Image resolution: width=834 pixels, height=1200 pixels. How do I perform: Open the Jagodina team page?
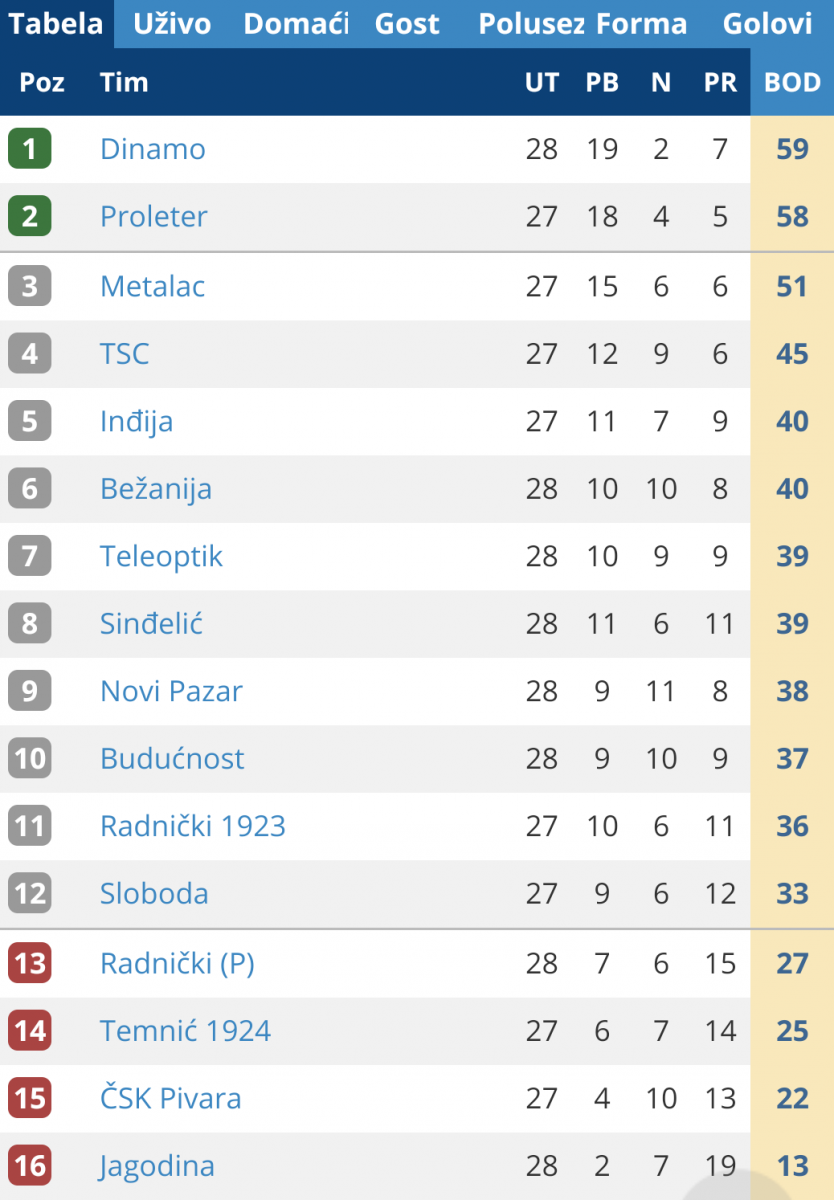pos(157,1166)
